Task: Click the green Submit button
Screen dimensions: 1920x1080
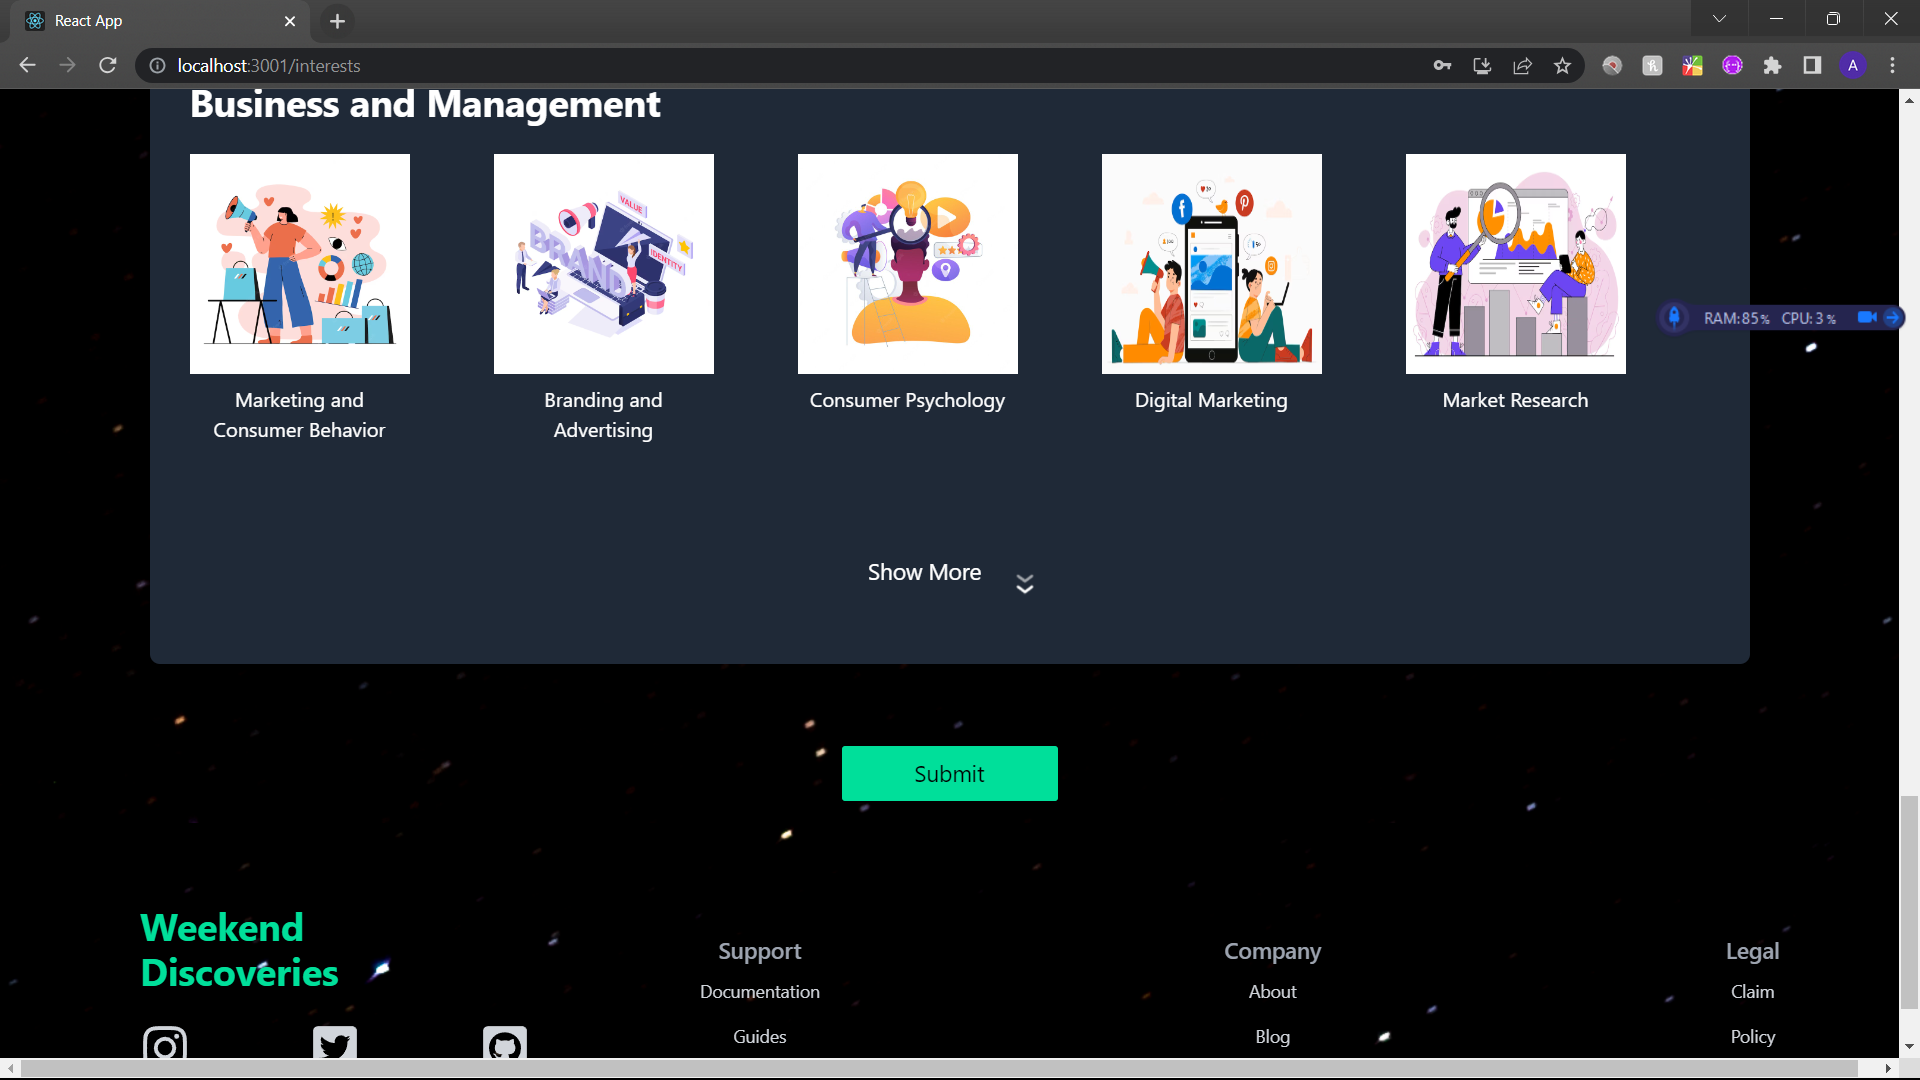Action: coord(949,773)
